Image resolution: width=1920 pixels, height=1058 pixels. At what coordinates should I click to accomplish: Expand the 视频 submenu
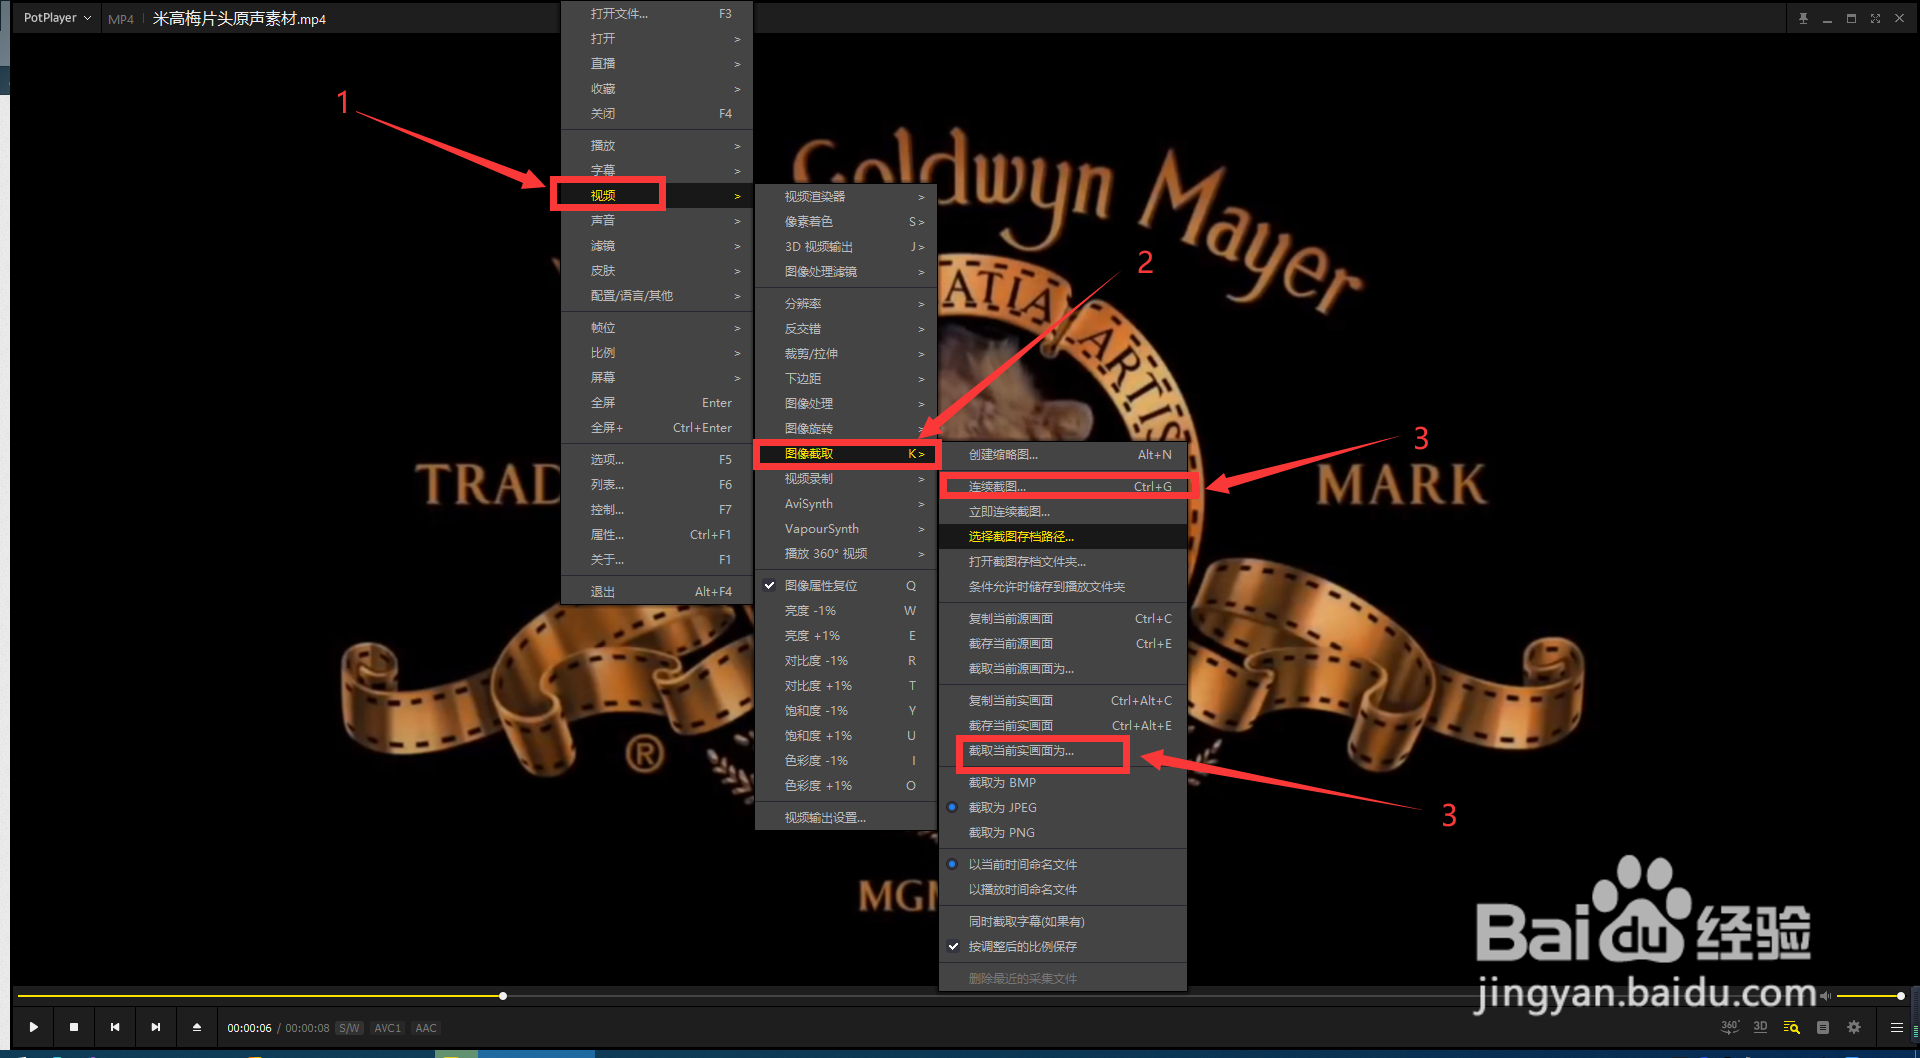657,196
